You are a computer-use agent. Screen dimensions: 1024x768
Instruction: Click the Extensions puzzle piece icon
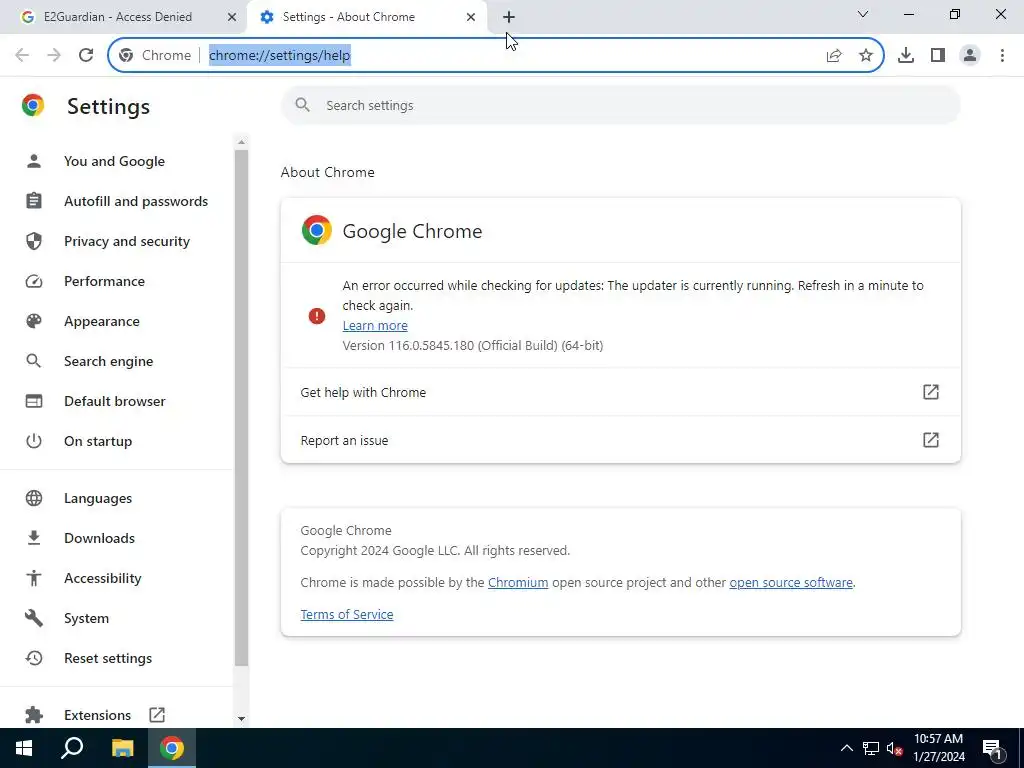coord(33,714)
